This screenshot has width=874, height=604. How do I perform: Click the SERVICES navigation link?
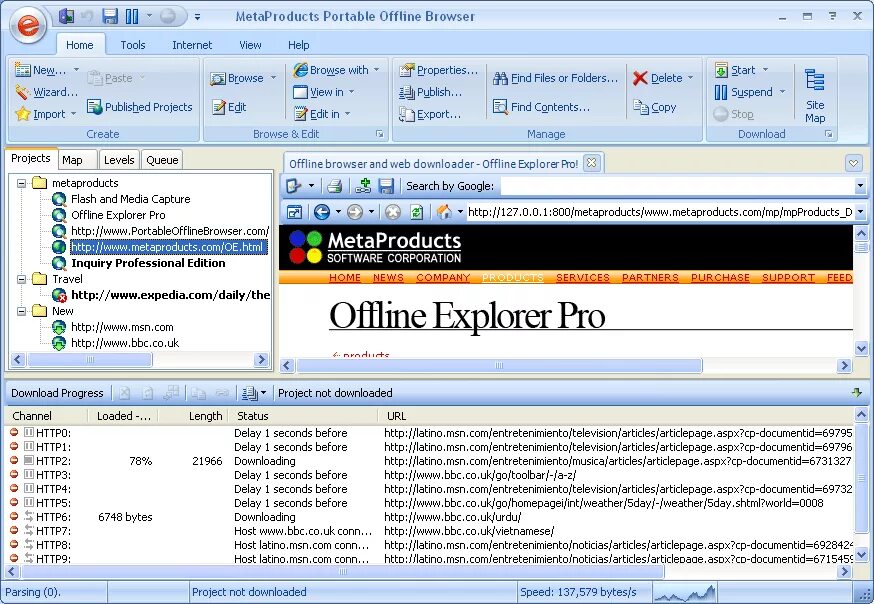pos(582,277)
